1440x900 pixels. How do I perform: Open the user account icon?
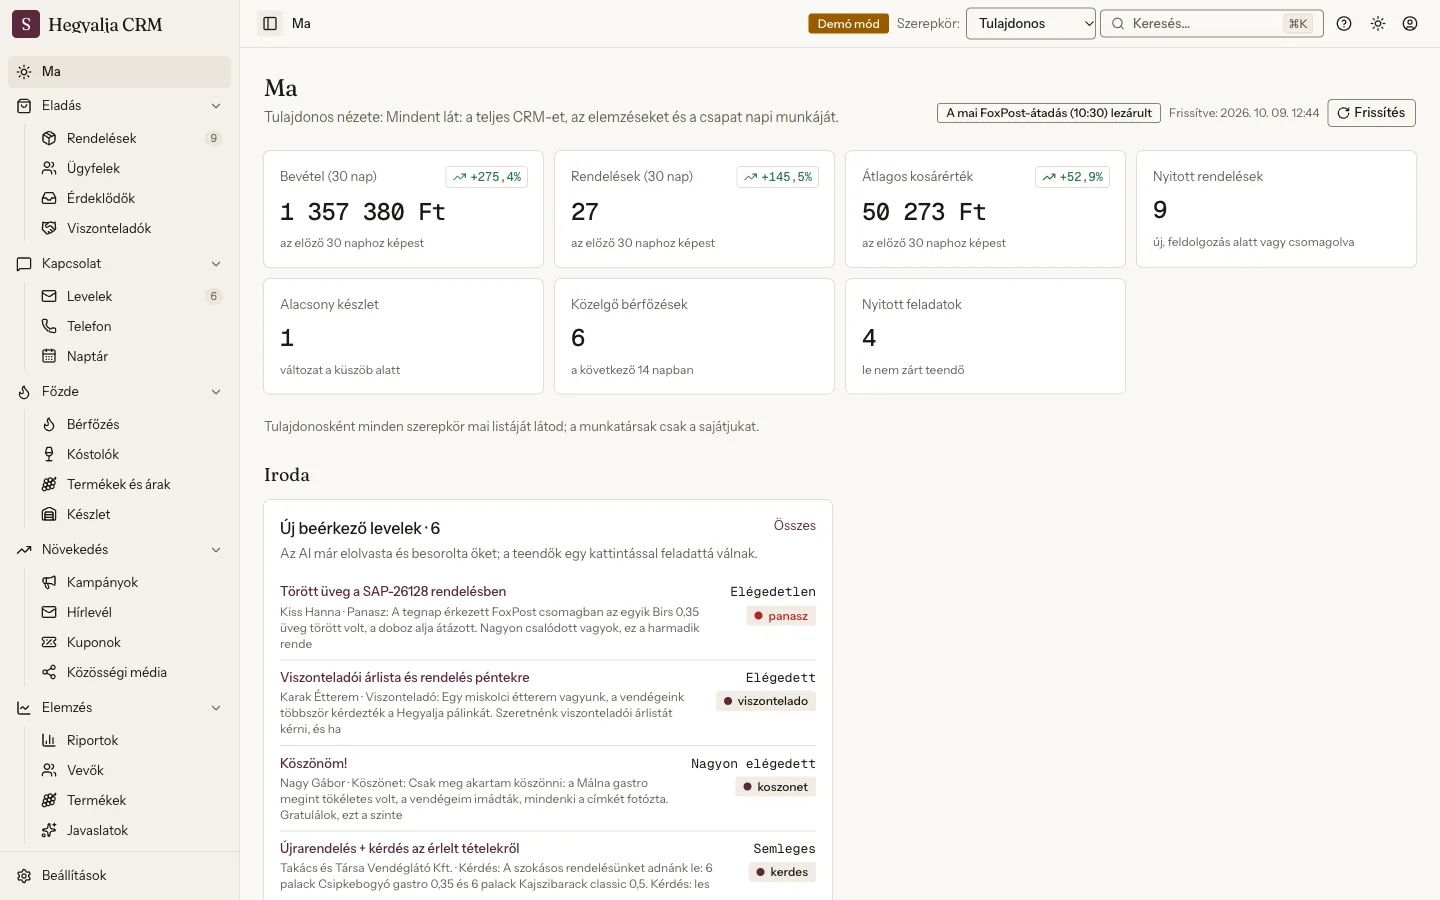[1410, 23]
